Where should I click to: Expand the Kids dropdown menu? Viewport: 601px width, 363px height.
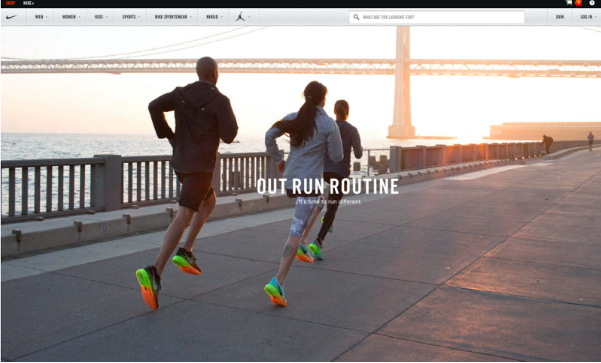[x=100, y=17]
